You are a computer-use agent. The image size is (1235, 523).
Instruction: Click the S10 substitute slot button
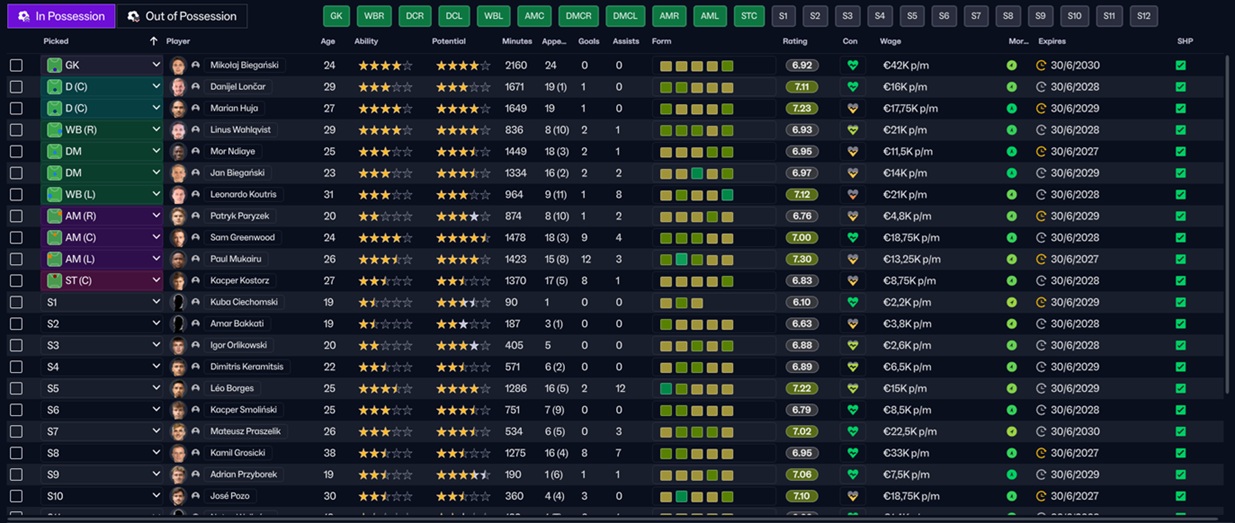[1074, 16]
